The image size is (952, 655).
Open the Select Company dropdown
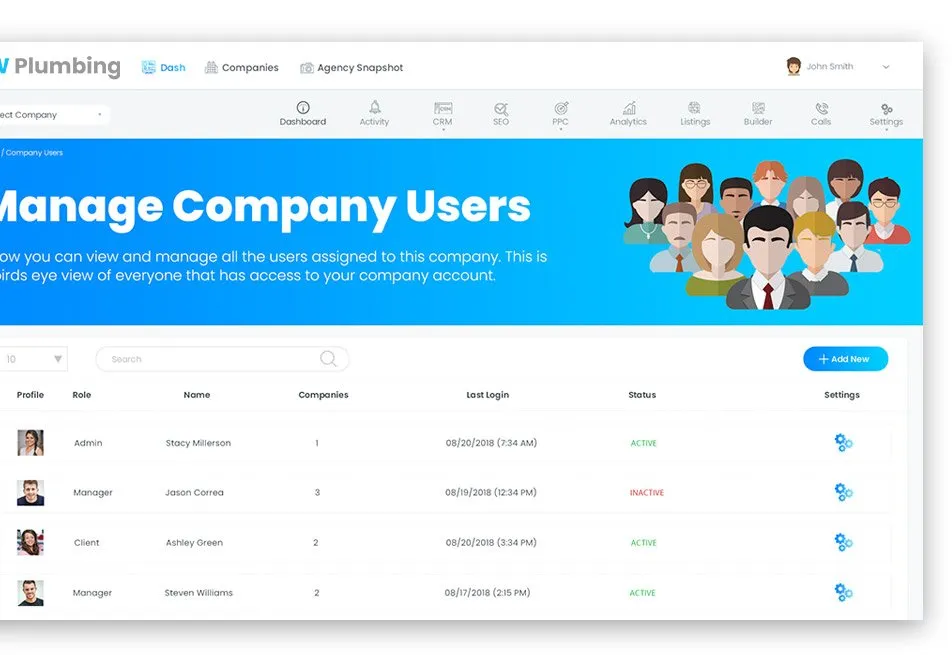53,115
